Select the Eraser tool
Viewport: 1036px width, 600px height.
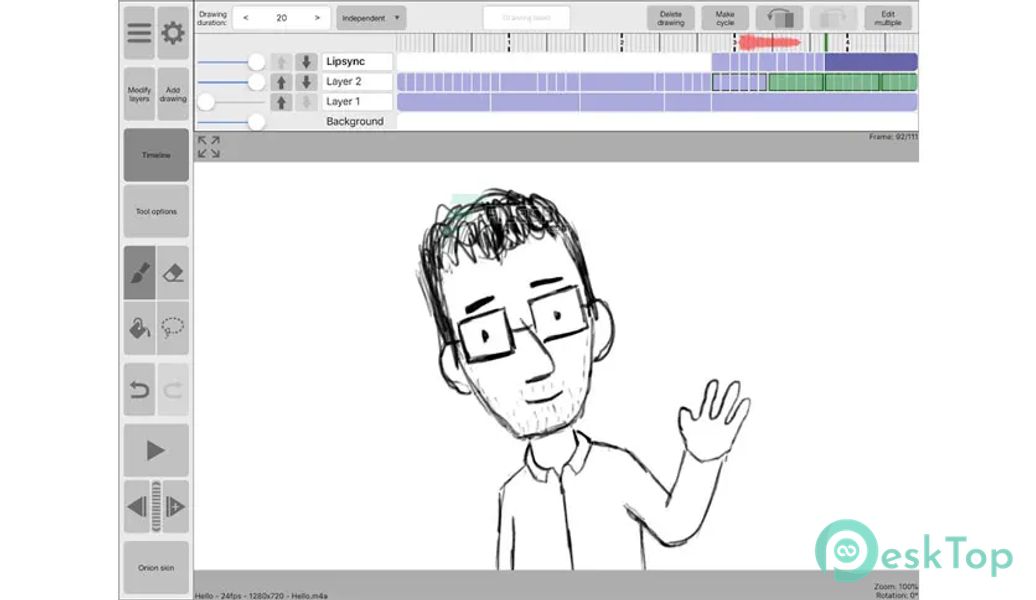click(x=173, y=273)
